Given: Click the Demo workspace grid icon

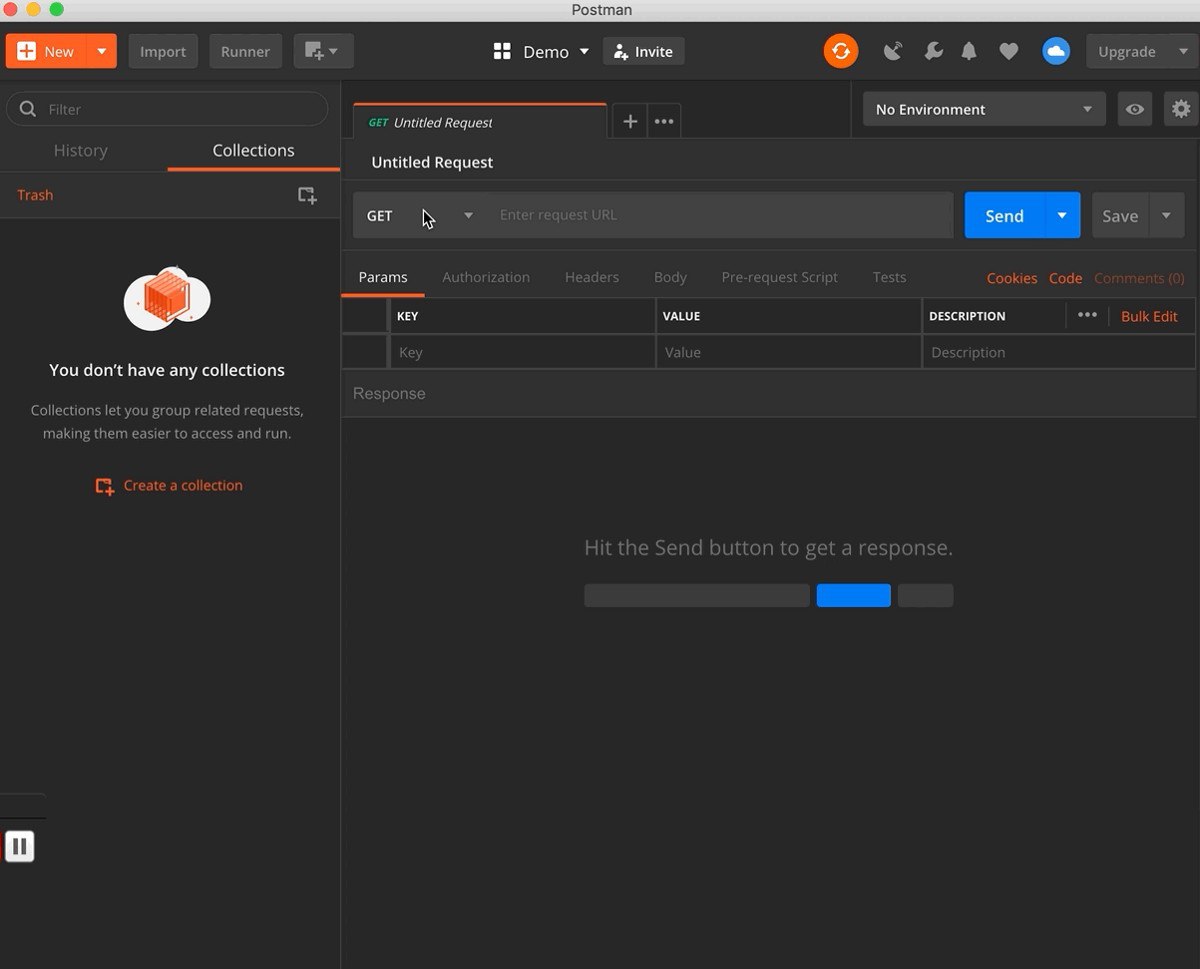Looking at the screenshot, I should [x=503, y=51].
